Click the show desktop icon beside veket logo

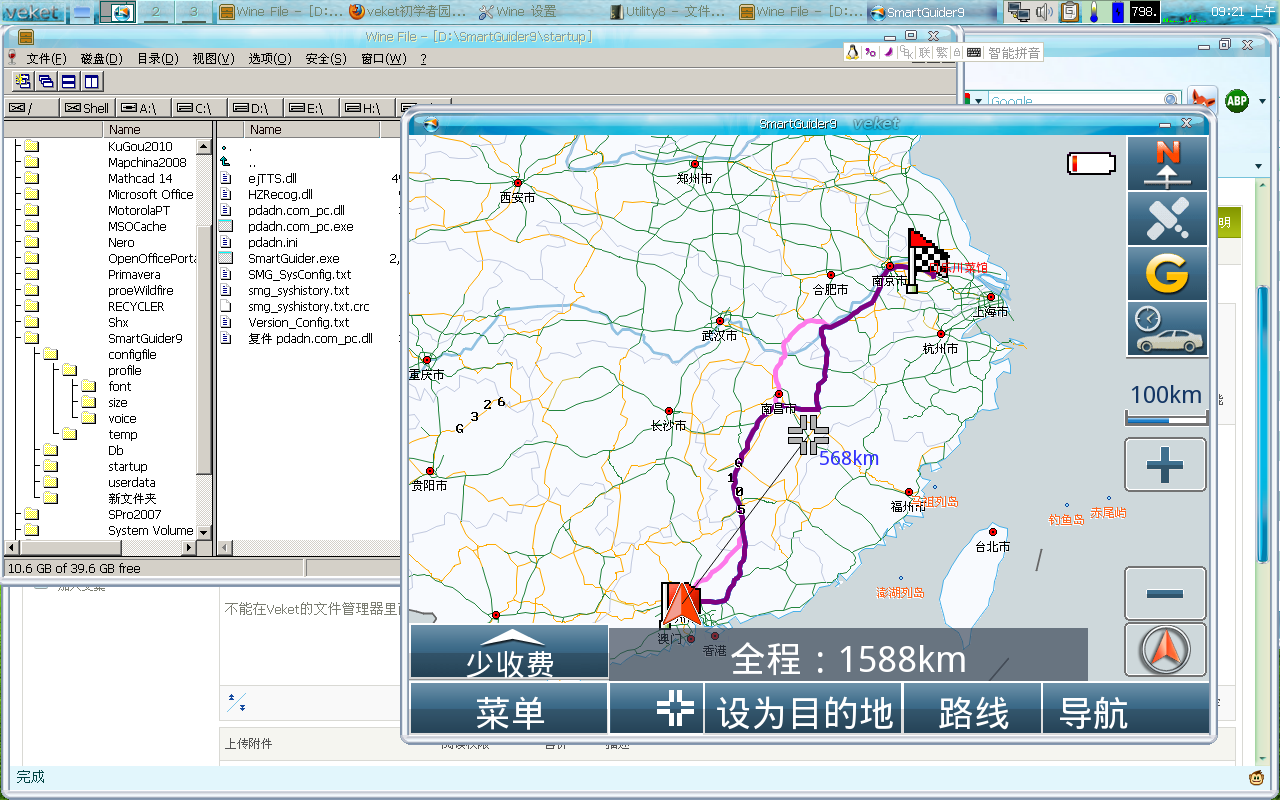tap(83, 12)
